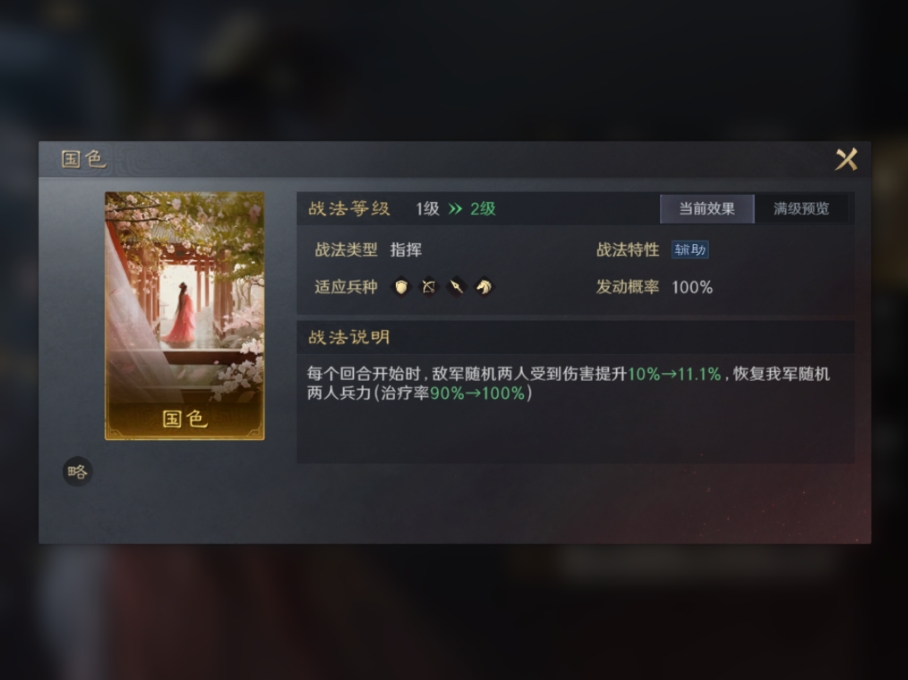908x680 pixels.
Task: Tap the round 略 button
Action: (78, 471)
